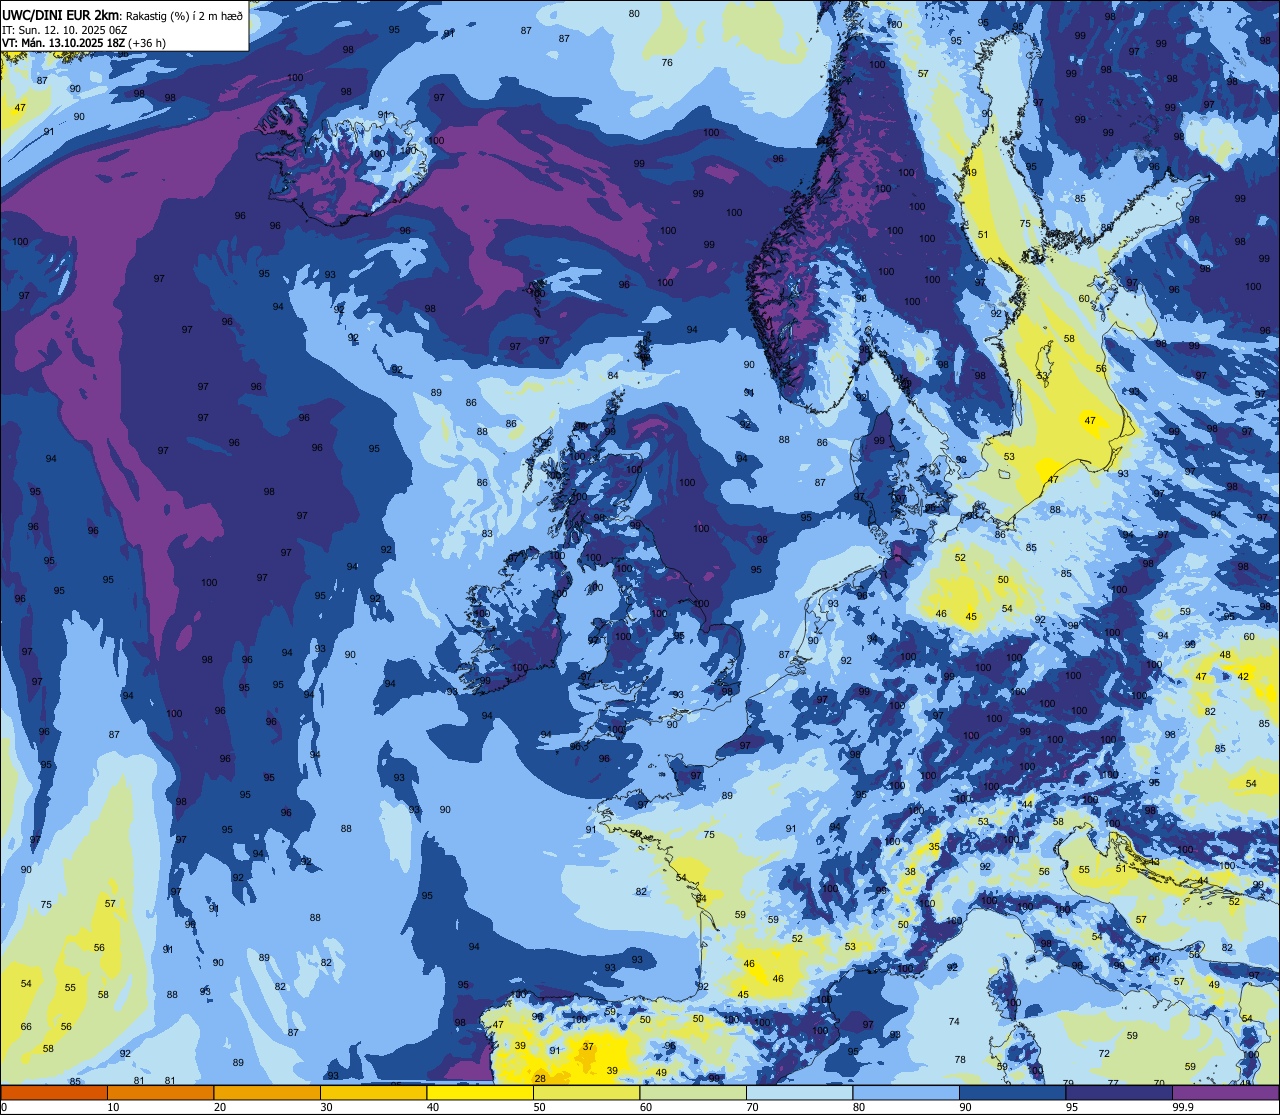
Task: Click the humidity value '84' near Shetland
Action: point(613,376)
